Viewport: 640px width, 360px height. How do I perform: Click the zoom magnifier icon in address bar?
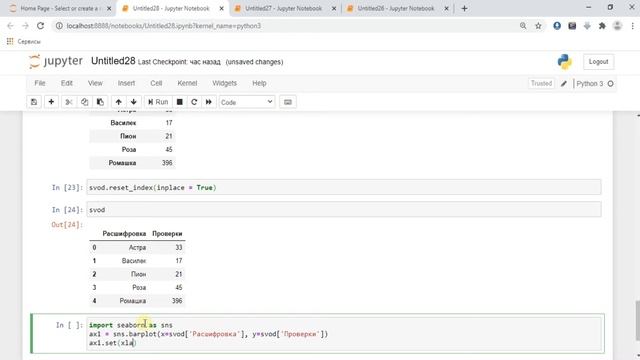click(523, 26)
